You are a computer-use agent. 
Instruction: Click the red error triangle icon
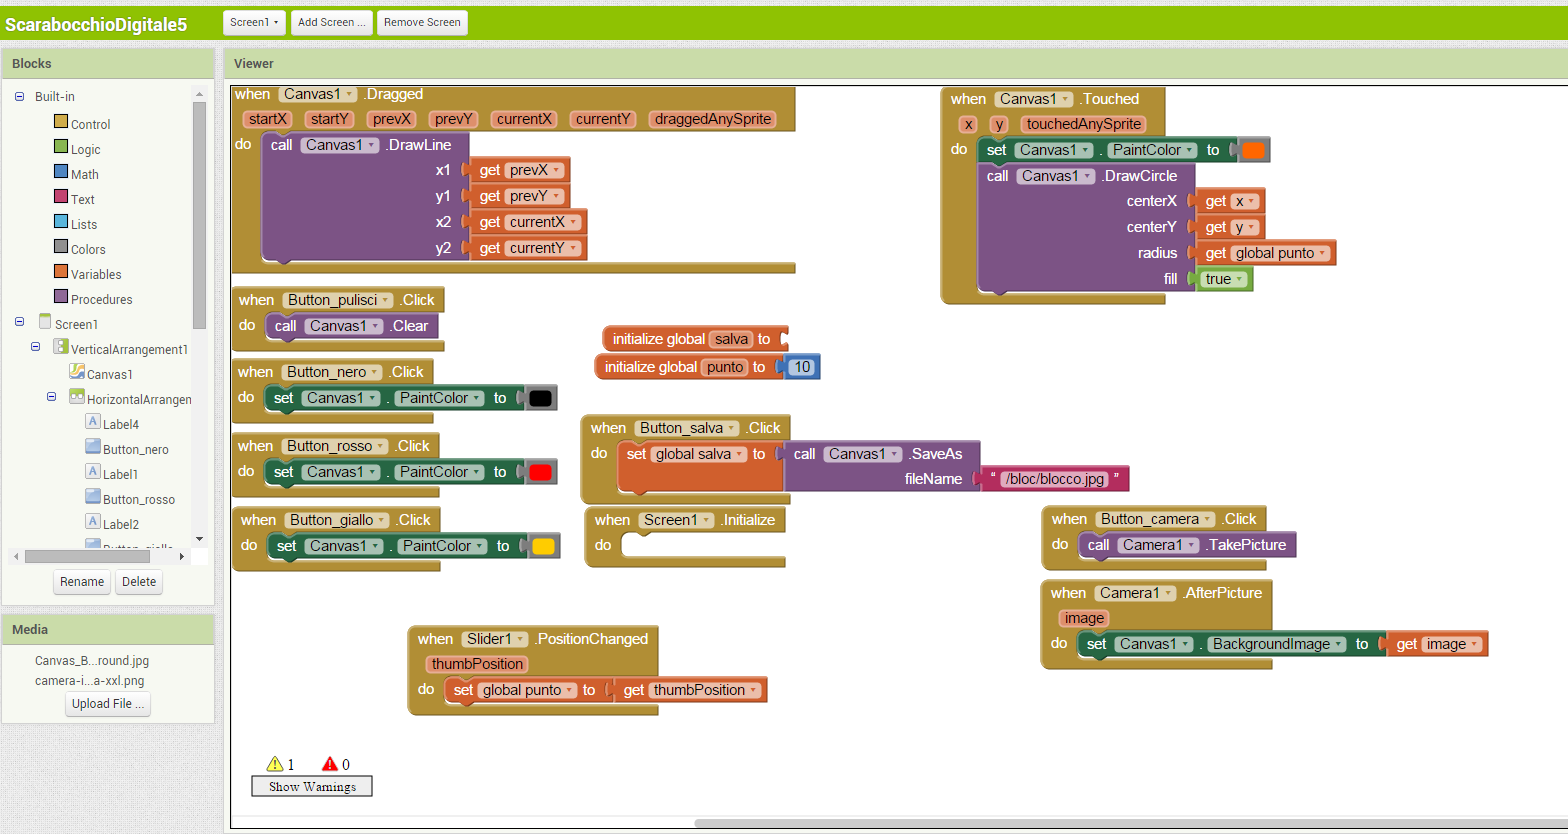[330, 764]
